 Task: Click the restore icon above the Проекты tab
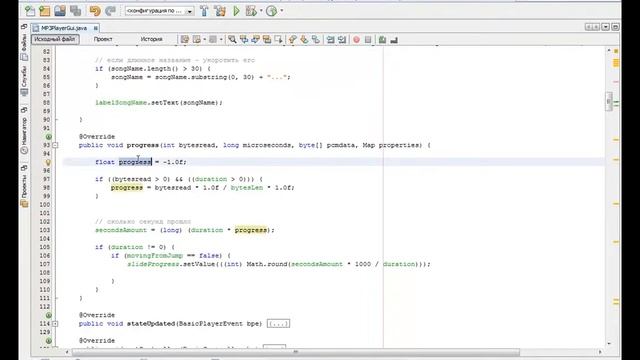(x=24, y=168)
